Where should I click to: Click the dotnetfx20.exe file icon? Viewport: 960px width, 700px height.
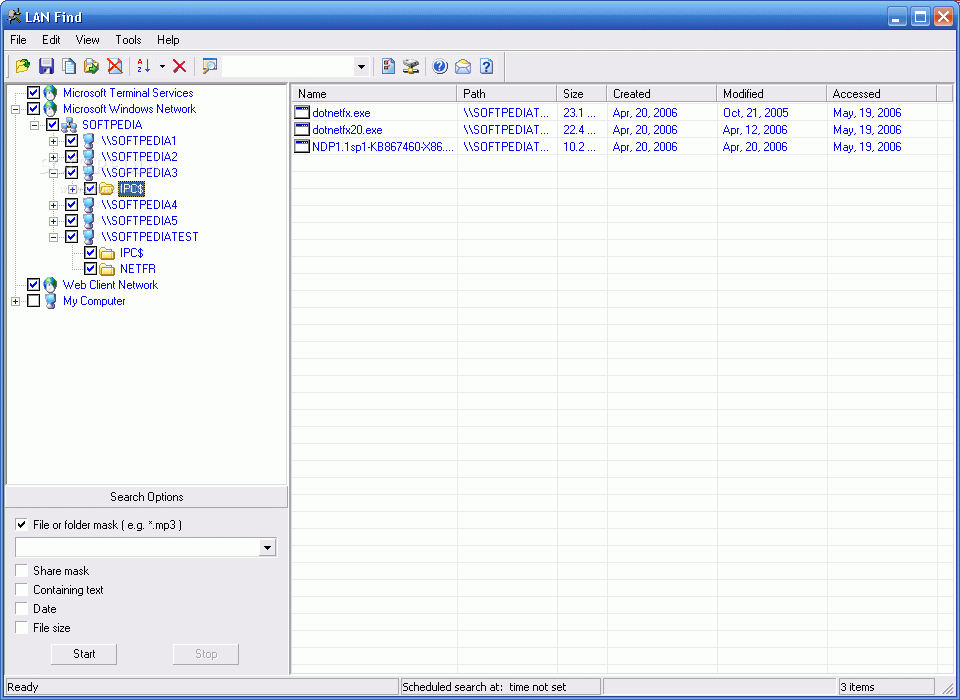[302, 129]
